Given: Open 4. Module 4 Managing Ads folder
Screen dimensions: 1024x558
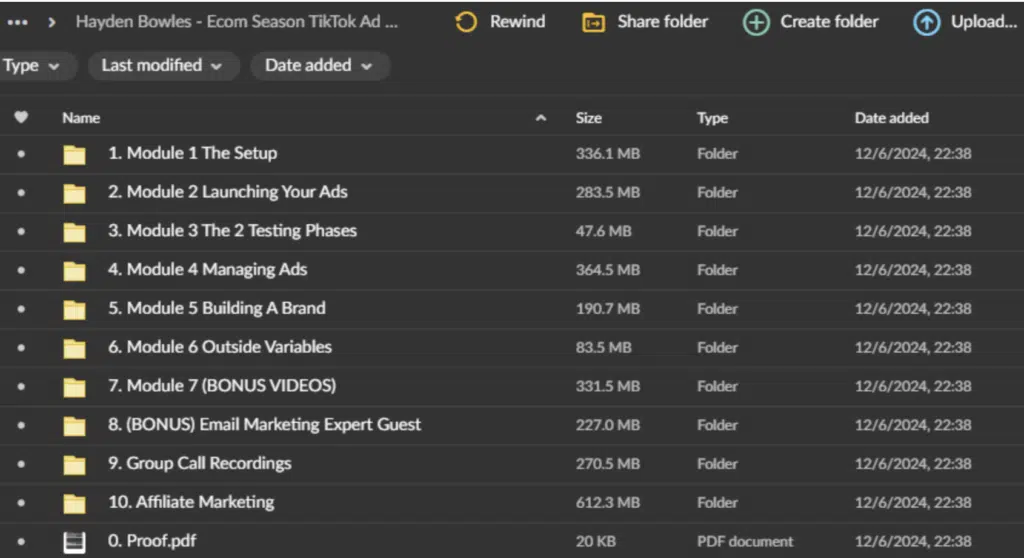Looking at the screenshot, I should click(208, 269).
